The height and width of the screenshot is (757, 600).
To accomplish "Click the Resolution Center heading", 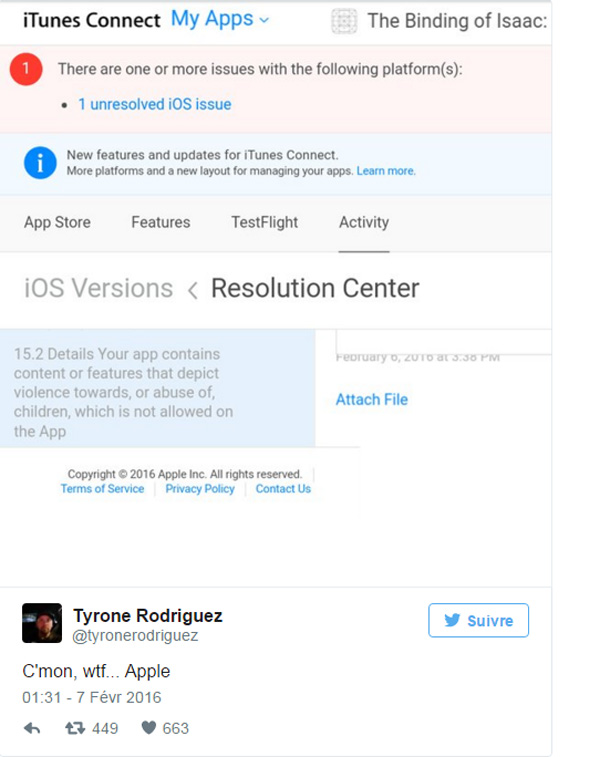I will point(315,288).
